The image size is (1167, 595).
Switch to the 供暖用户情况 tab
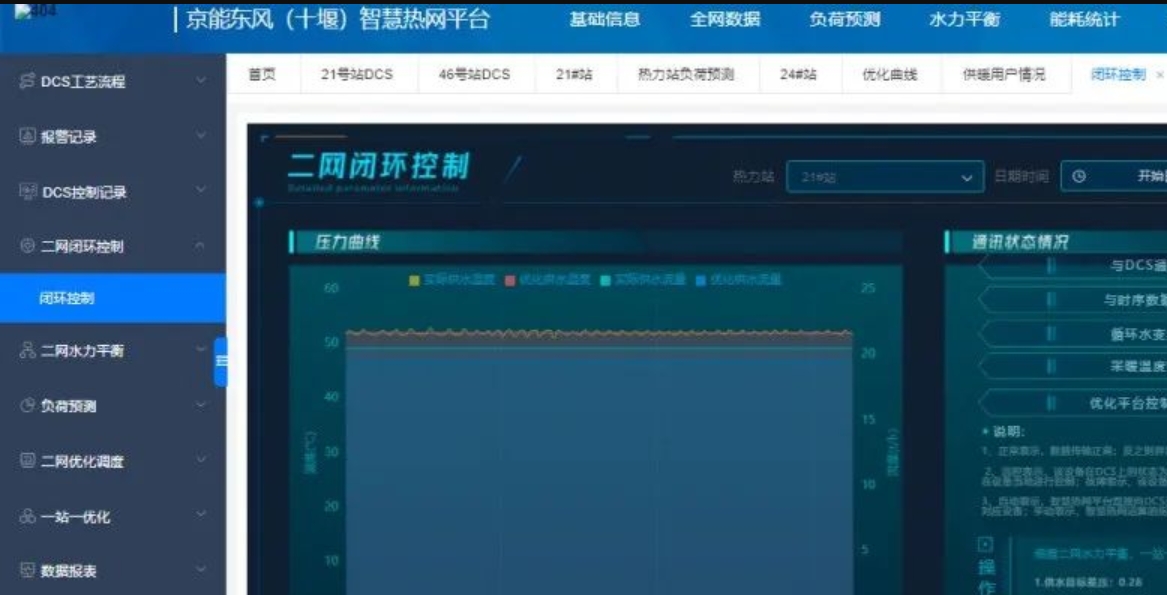1003,74
